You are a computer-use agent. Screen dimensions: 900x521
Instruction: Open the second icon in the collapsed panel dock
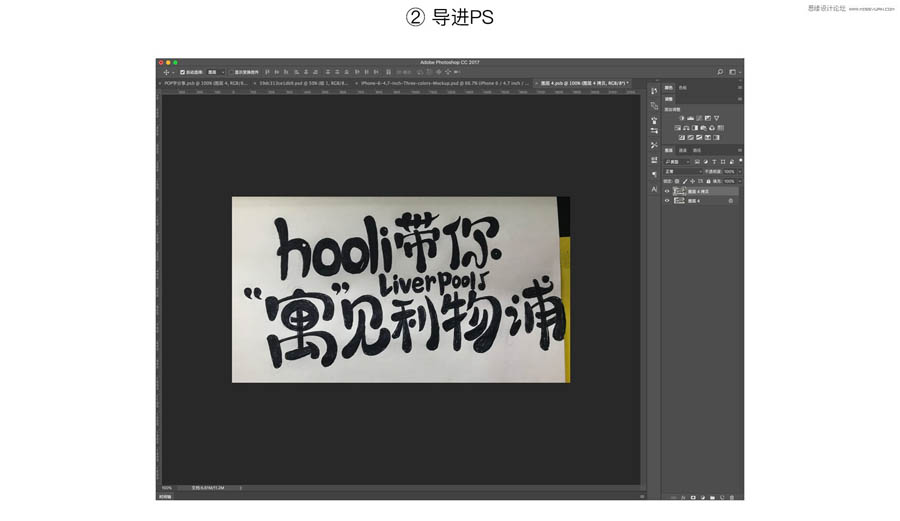pyautogui.click(x=654, y=106)
